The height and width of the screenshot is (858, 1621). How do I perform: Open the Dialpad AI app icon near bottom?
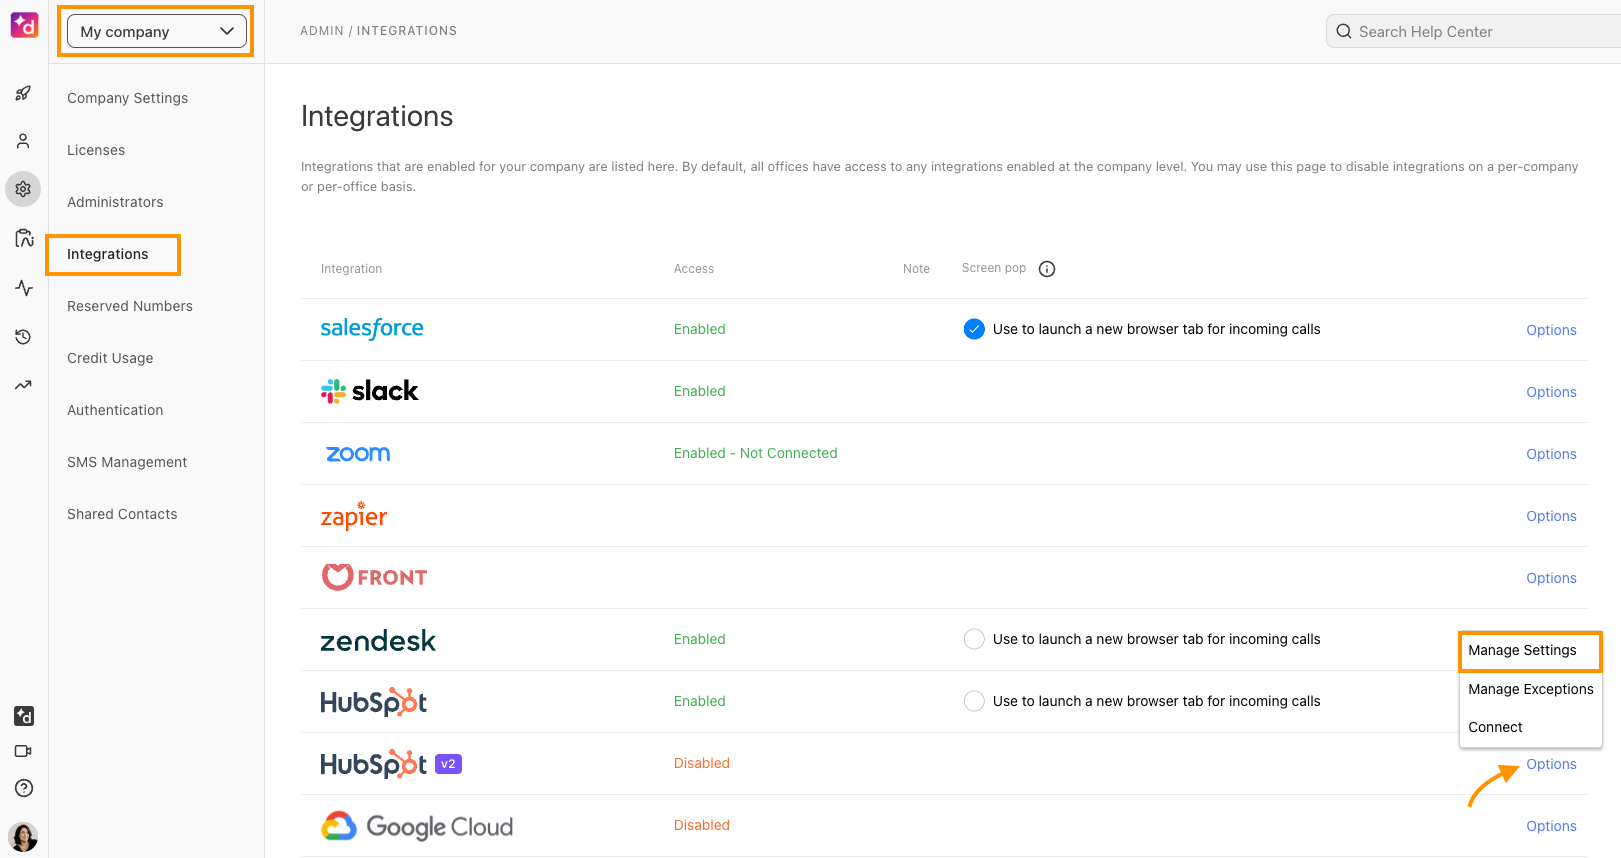(x=24, y=716)
